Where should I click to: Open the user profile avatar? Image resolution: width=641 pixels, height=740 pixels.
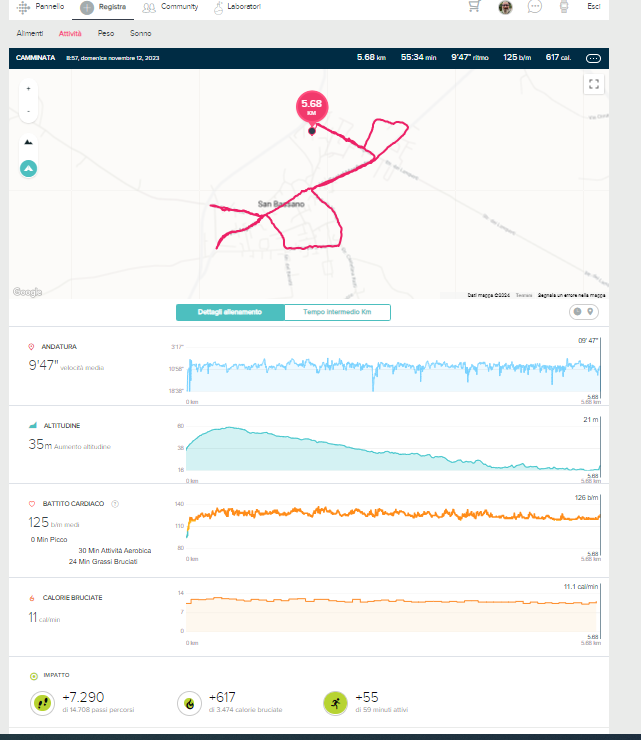point(505,7)
